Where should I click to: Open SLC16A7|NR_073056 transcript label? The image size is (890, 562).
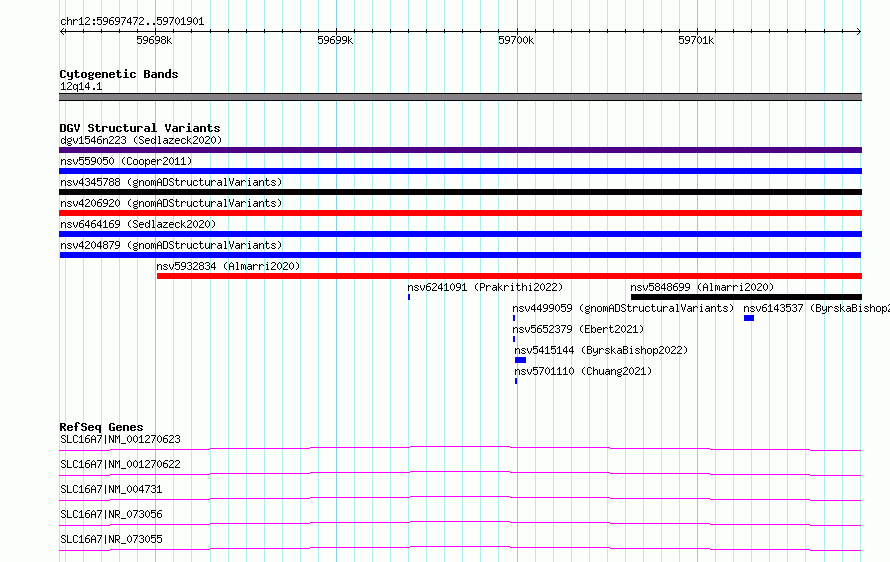click(111, 514)
